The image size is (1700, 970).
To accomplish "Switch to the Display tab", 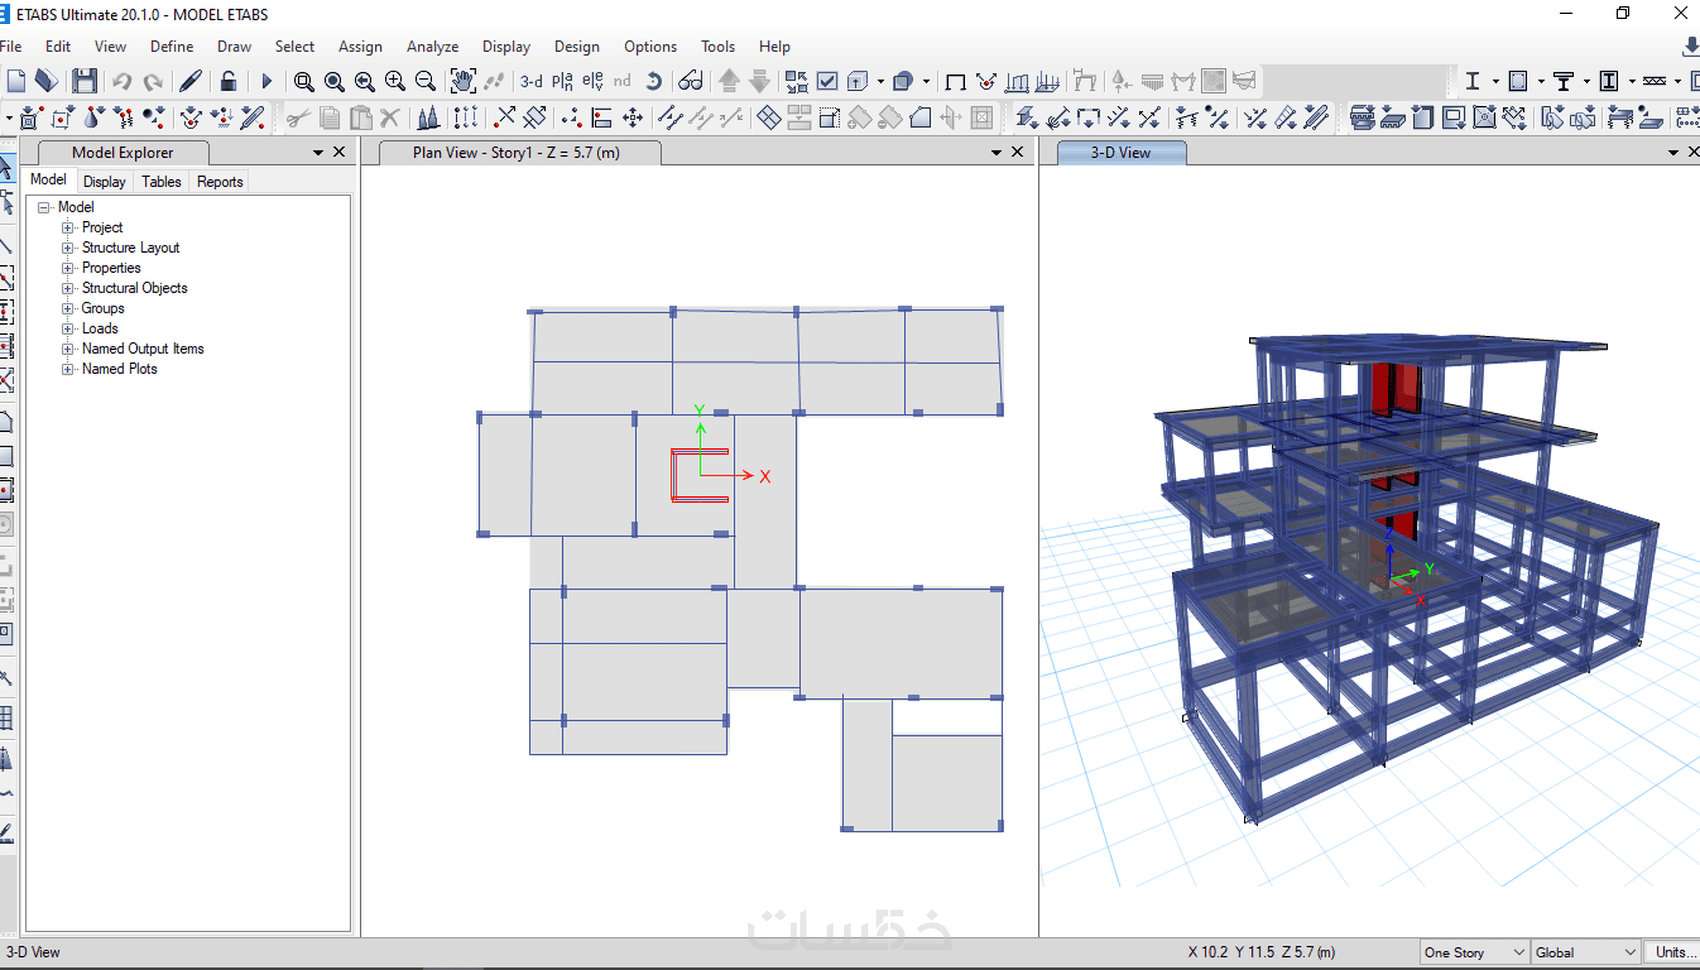I will (x=104, y=181).
